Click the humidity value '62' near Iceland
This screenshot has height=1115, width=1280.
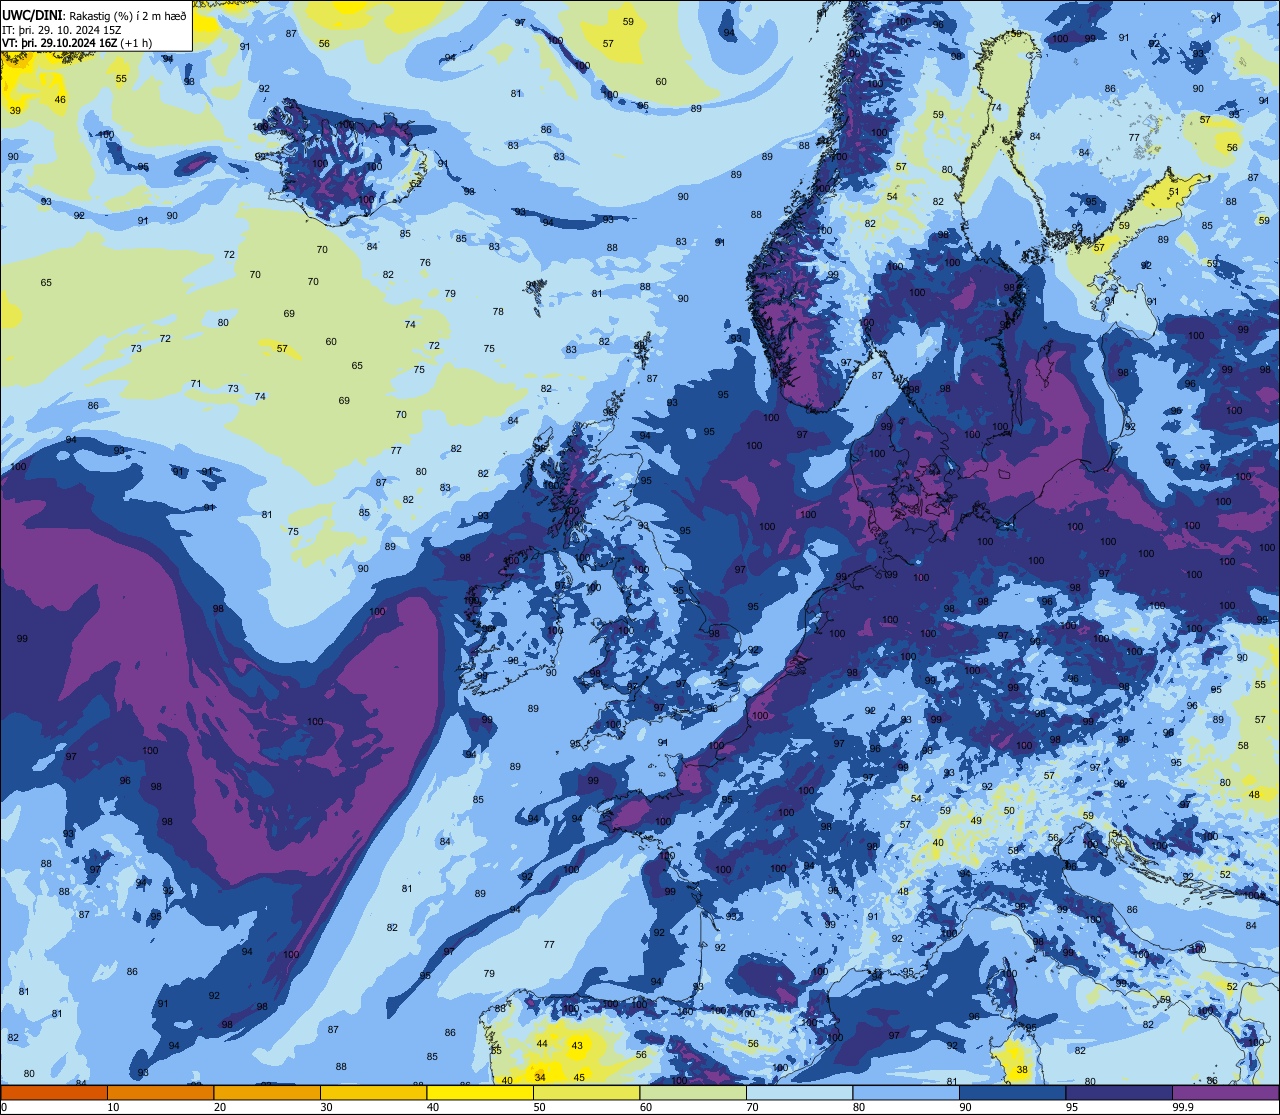416,183
